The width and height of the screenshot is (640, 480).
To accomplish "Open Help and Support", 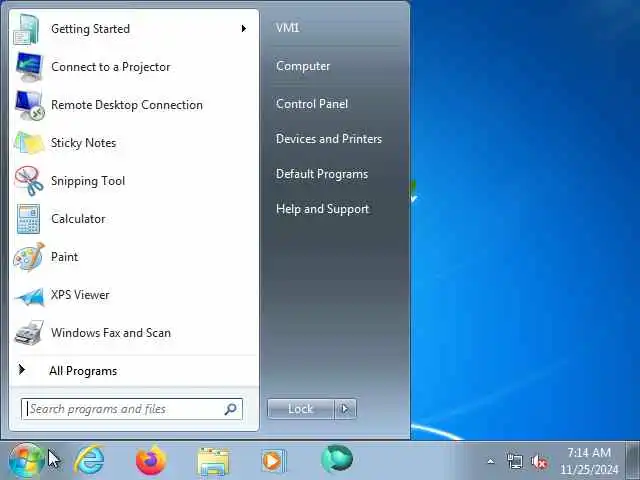I will pos(322,209).
